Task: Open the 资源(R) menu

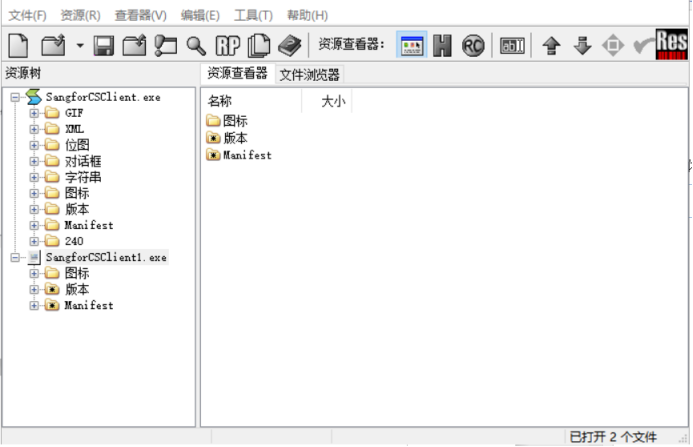Action: [80, 15]
